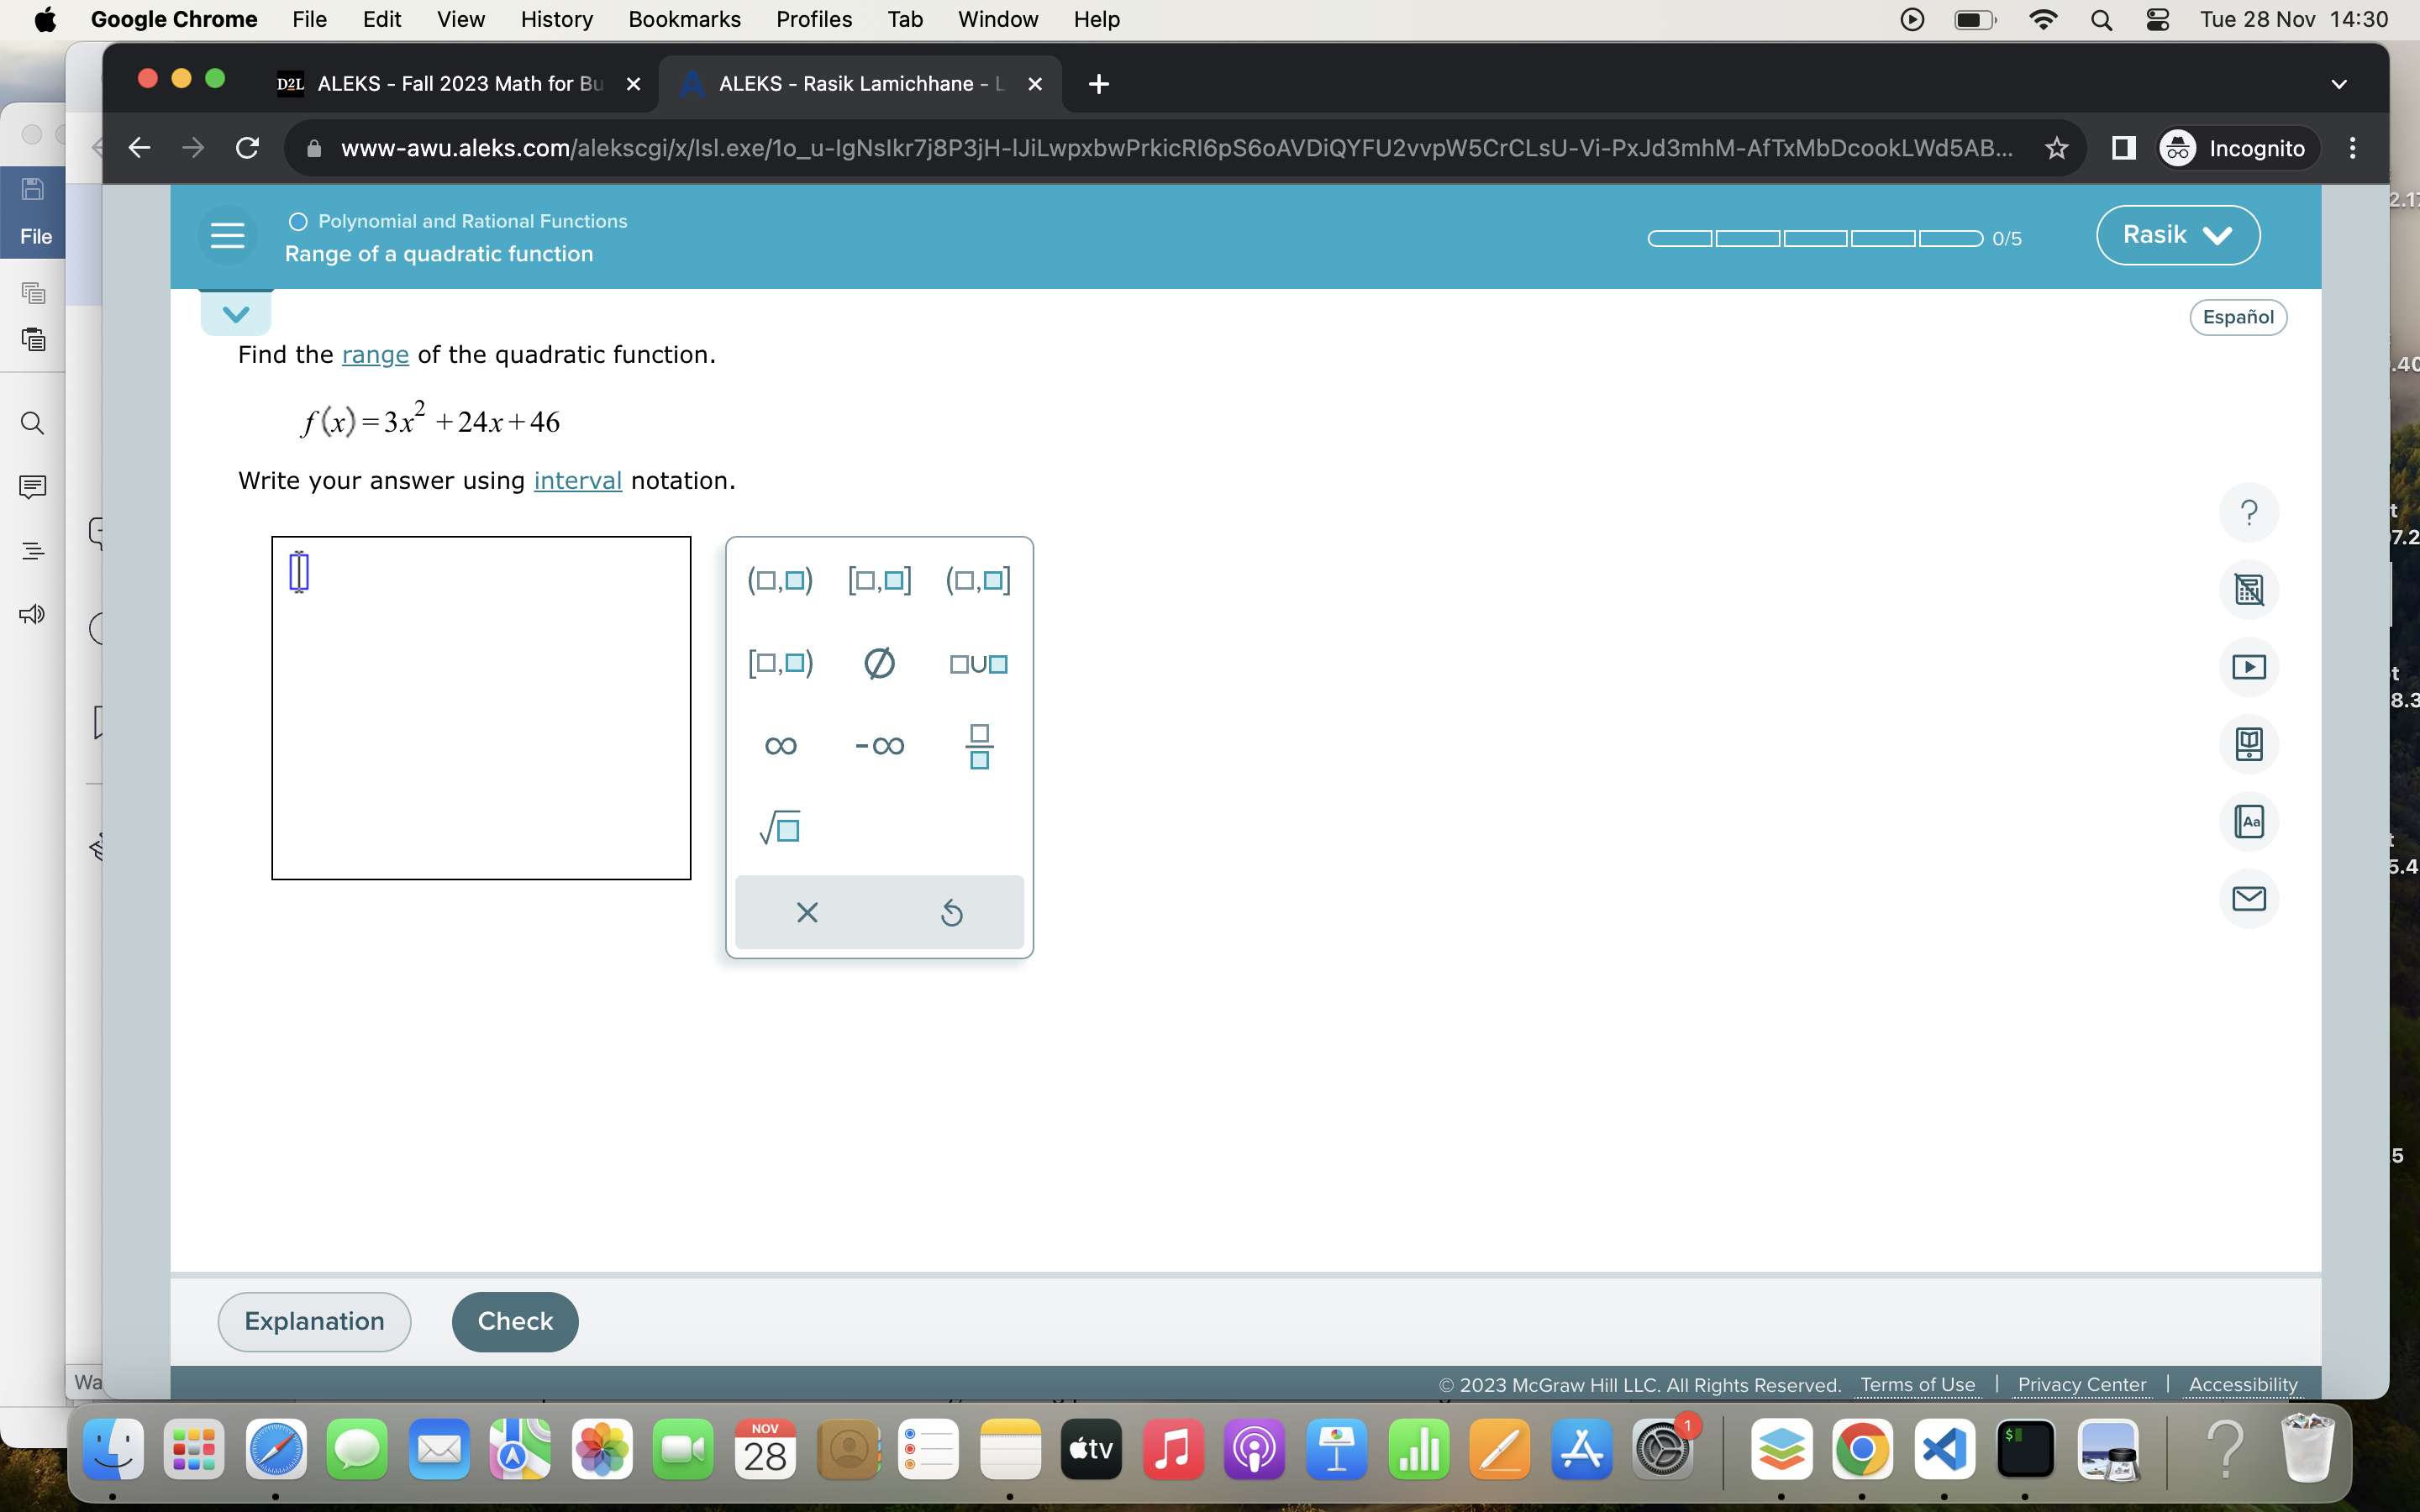Open the video help icon
This screenshot has height=1512, width=2420.
[x=2248, y=667]
